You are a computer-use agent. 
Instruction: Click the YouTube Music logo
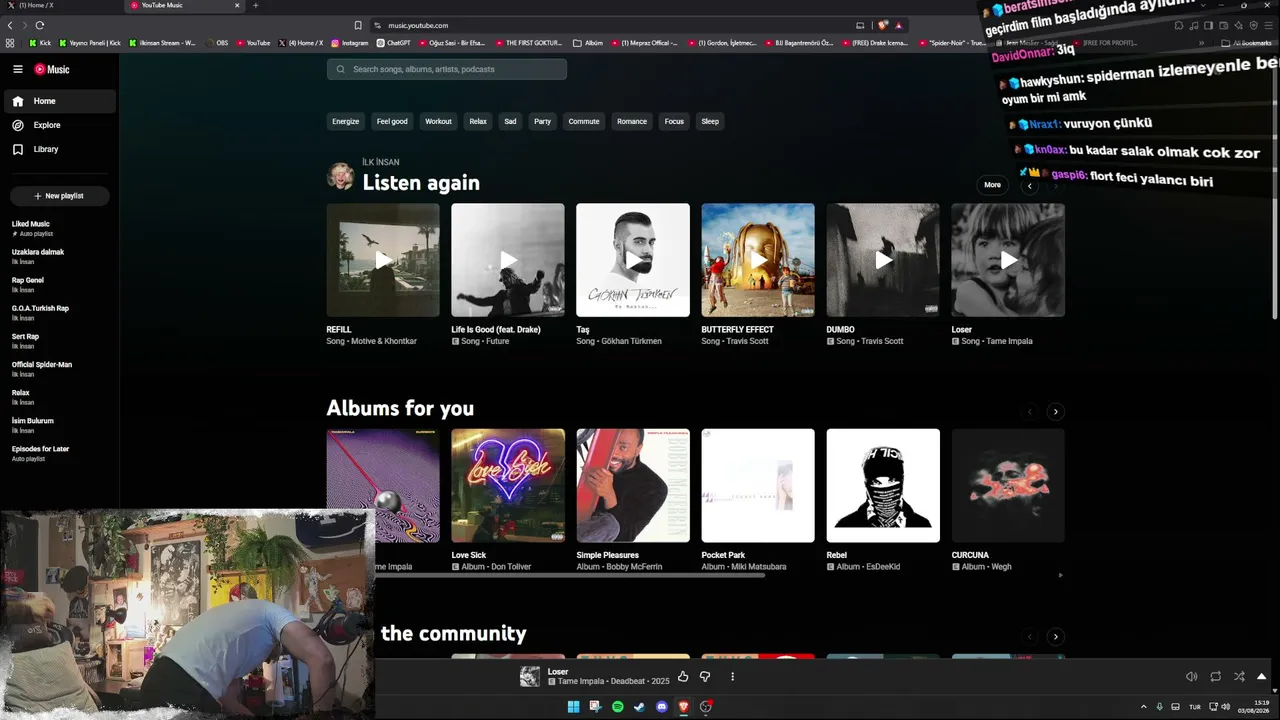coord(52,69)
